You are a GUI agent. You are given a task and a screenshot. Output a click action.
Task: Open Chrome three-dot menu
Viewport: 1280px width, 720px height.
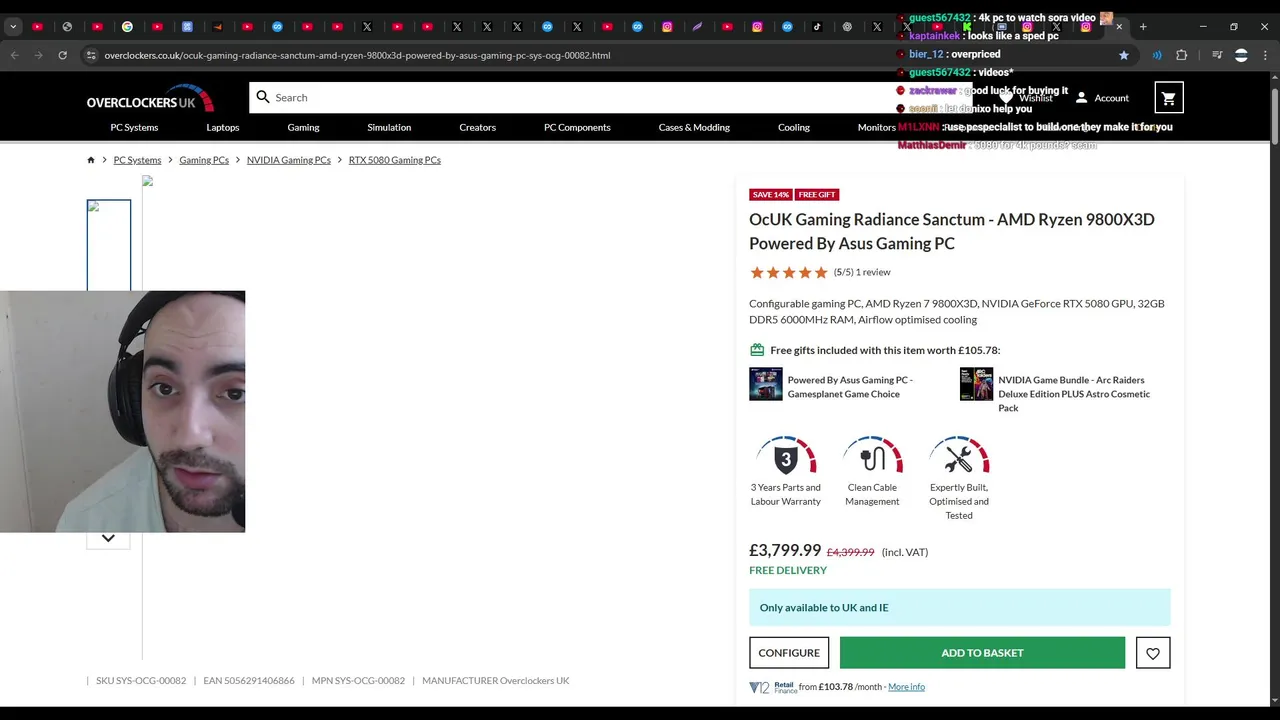pos(1265,55)
